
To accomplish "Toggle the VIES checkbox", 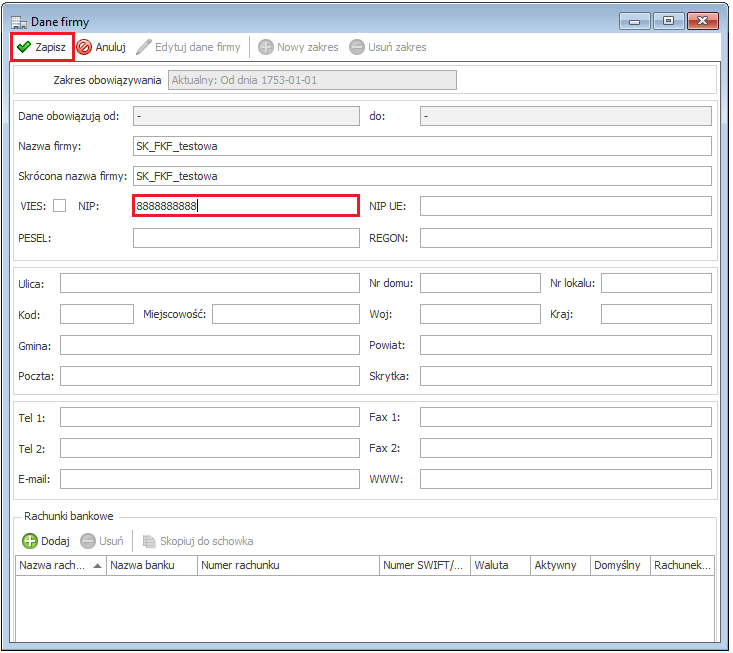I will pos(59,206).
